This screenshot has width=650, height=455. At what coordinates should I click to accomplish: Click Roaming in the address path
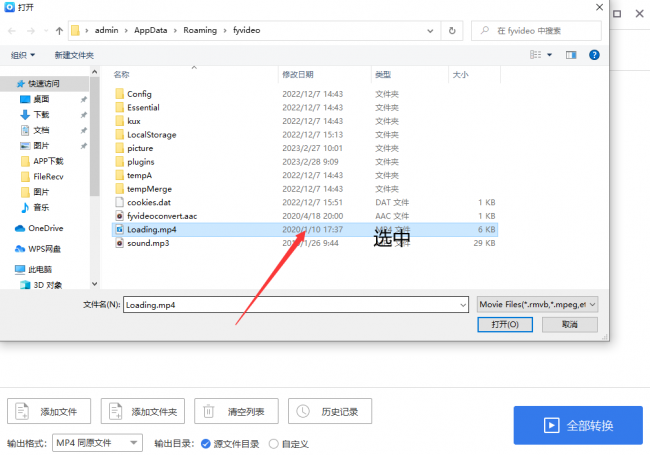pyautogui.click(x=200, y=30)
